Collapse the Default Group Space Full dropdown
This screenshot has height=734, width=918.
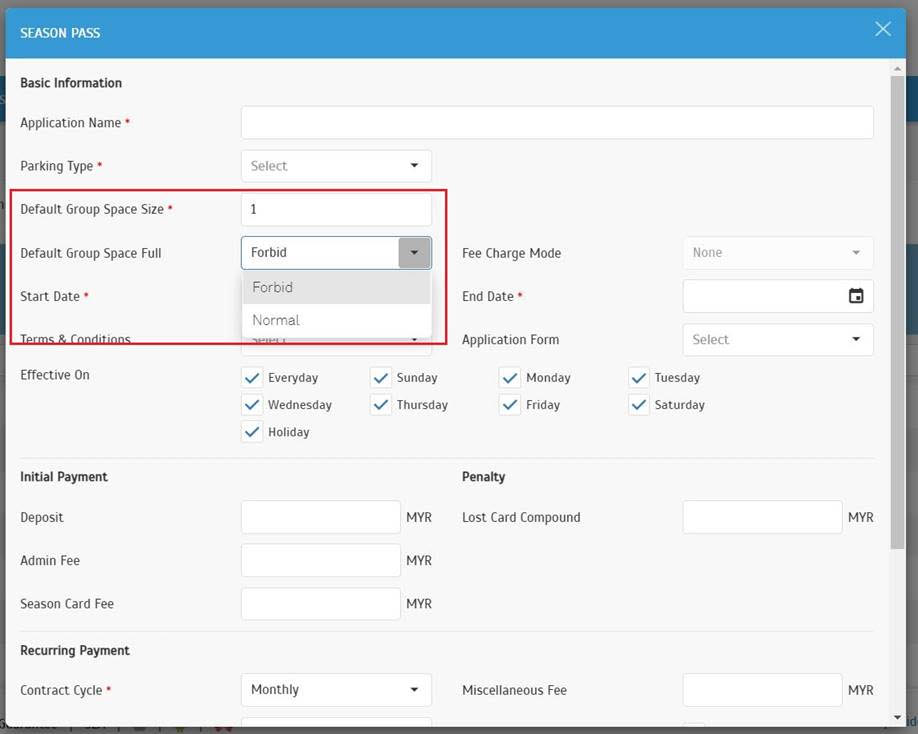pyautogui.click(x=414, y=253)
